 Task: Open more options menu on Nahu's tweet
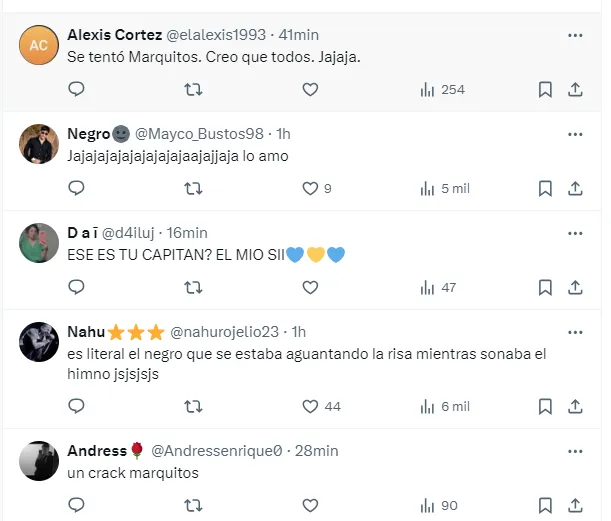coord(575,331)
